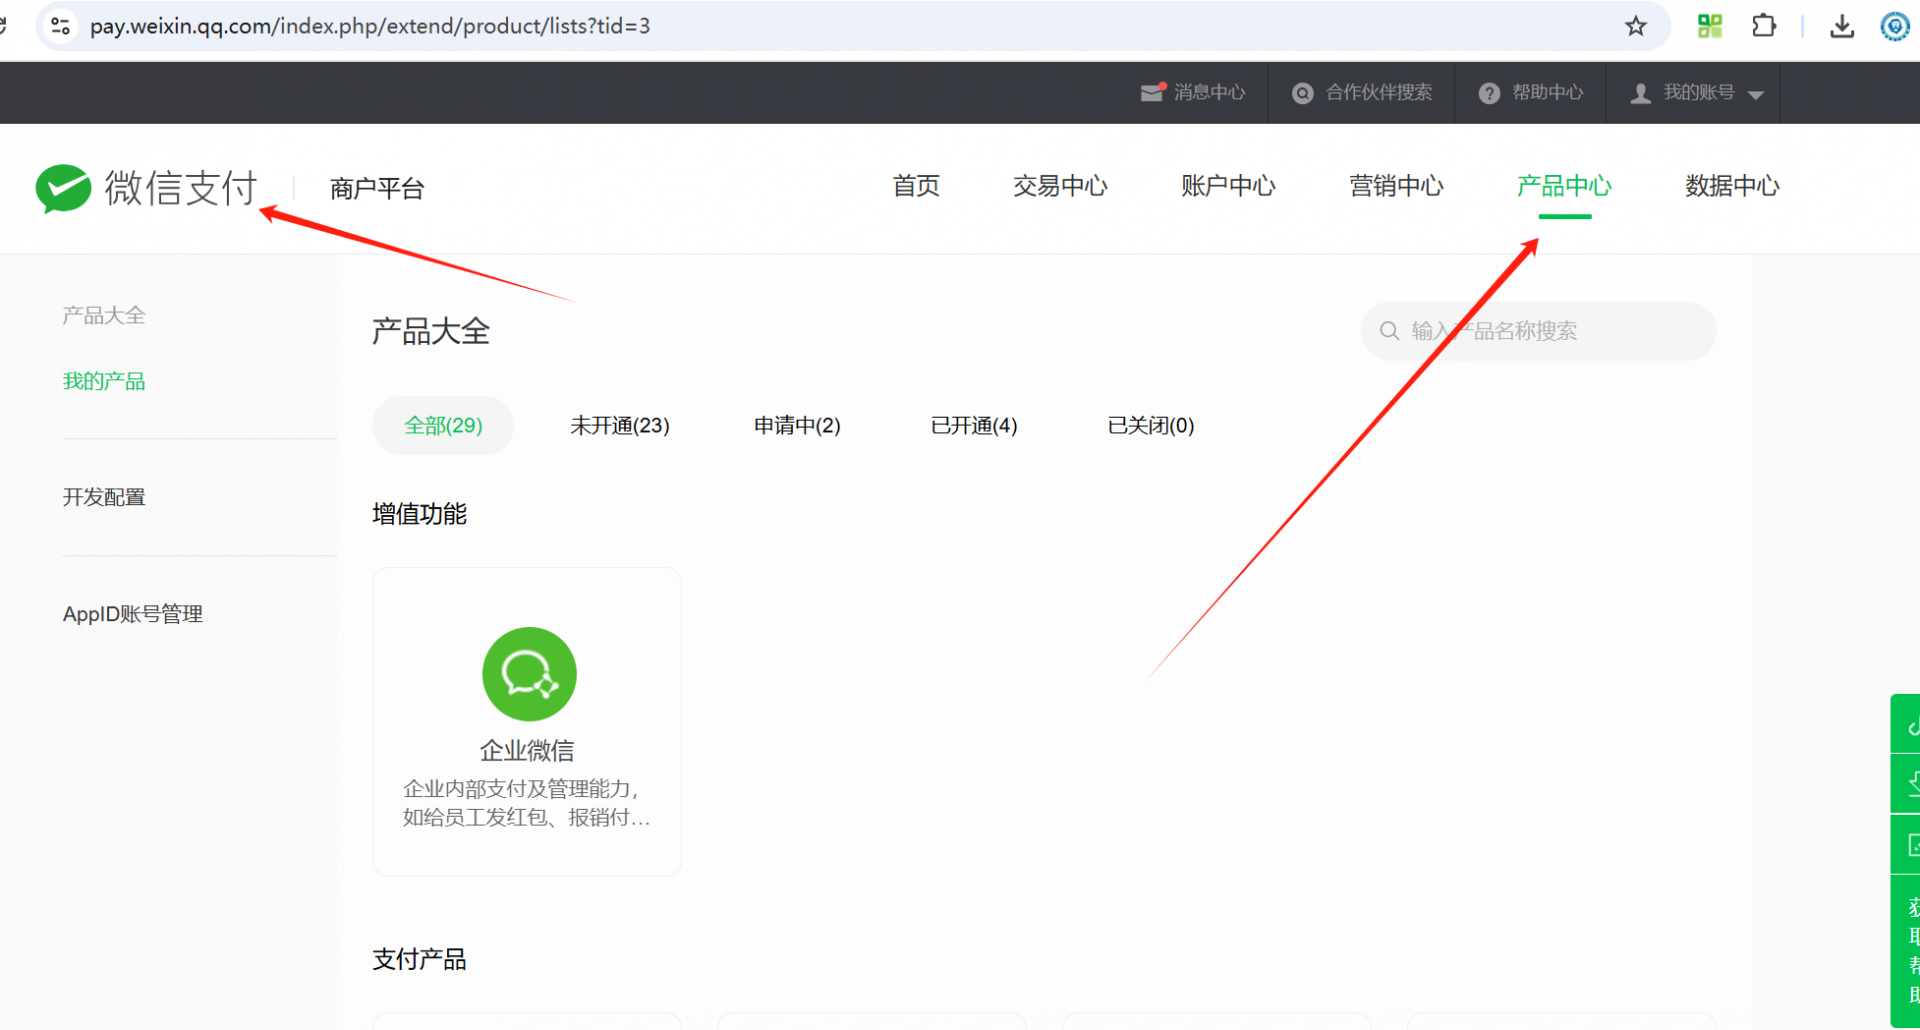Click the 帮助中心 link
The width and height of the screenshot is (1920, 1030).
(x=1547, y=92)
